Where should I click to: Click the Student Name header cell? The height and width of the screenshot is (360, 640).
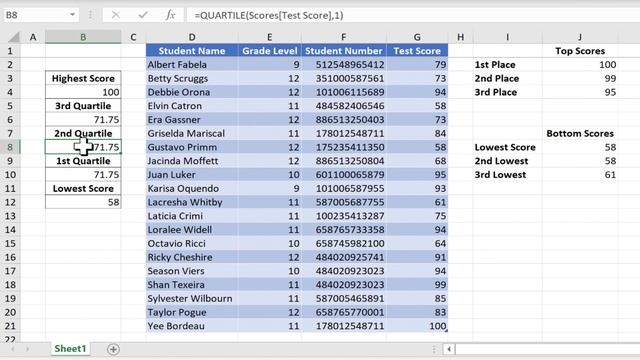click(x=191, y=51)
